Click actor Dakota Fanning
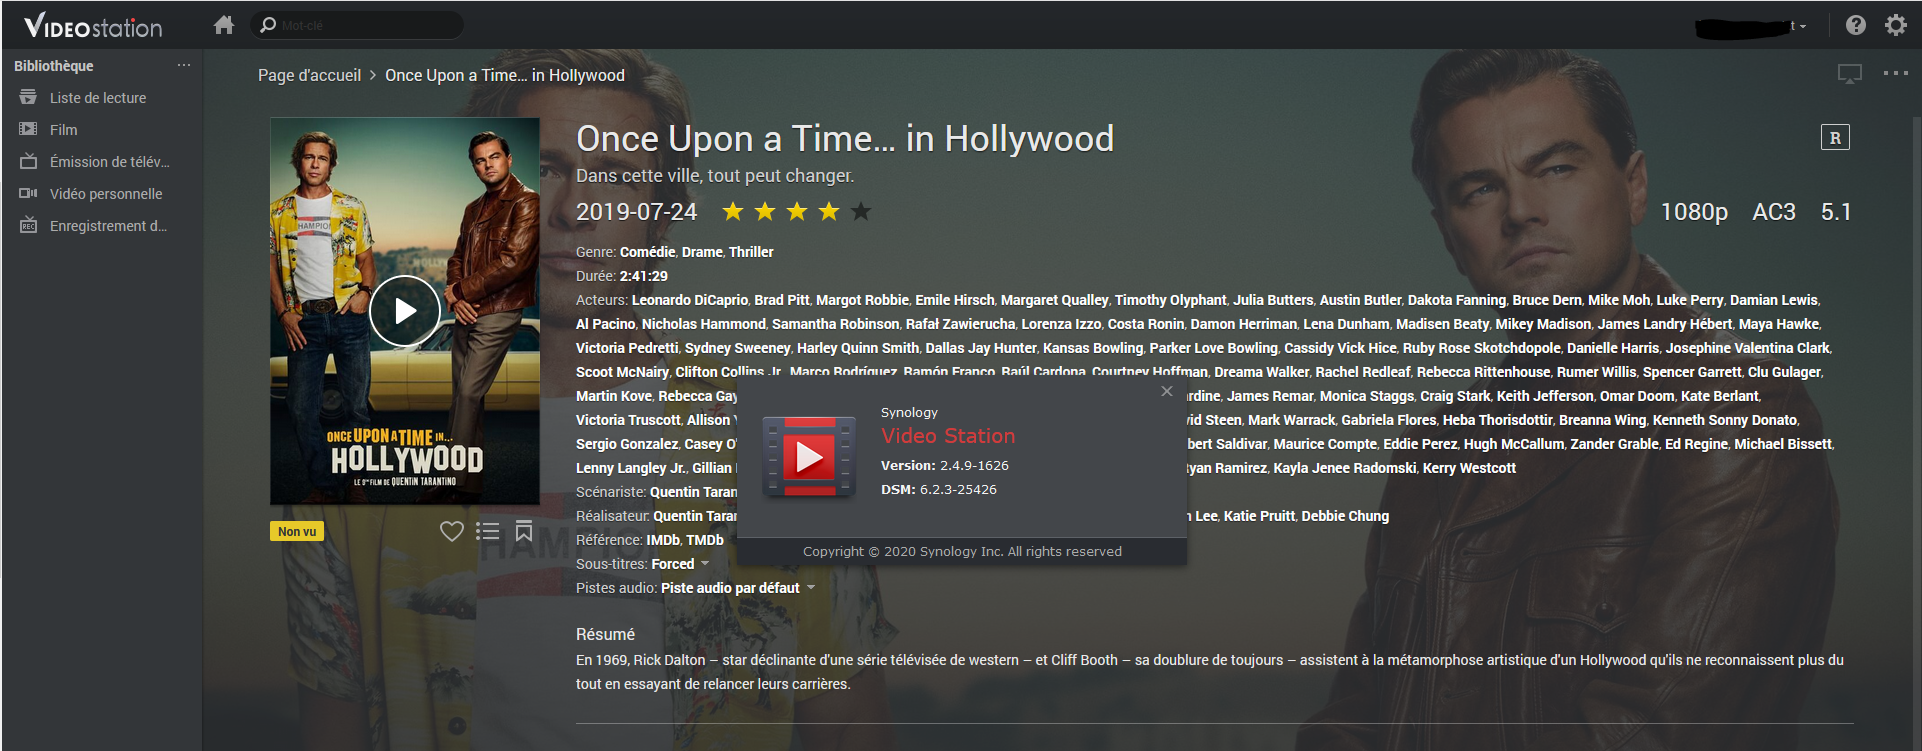Image resolution: width=1922 pixels, height=751 pixels. click(x=1457, y=300)
